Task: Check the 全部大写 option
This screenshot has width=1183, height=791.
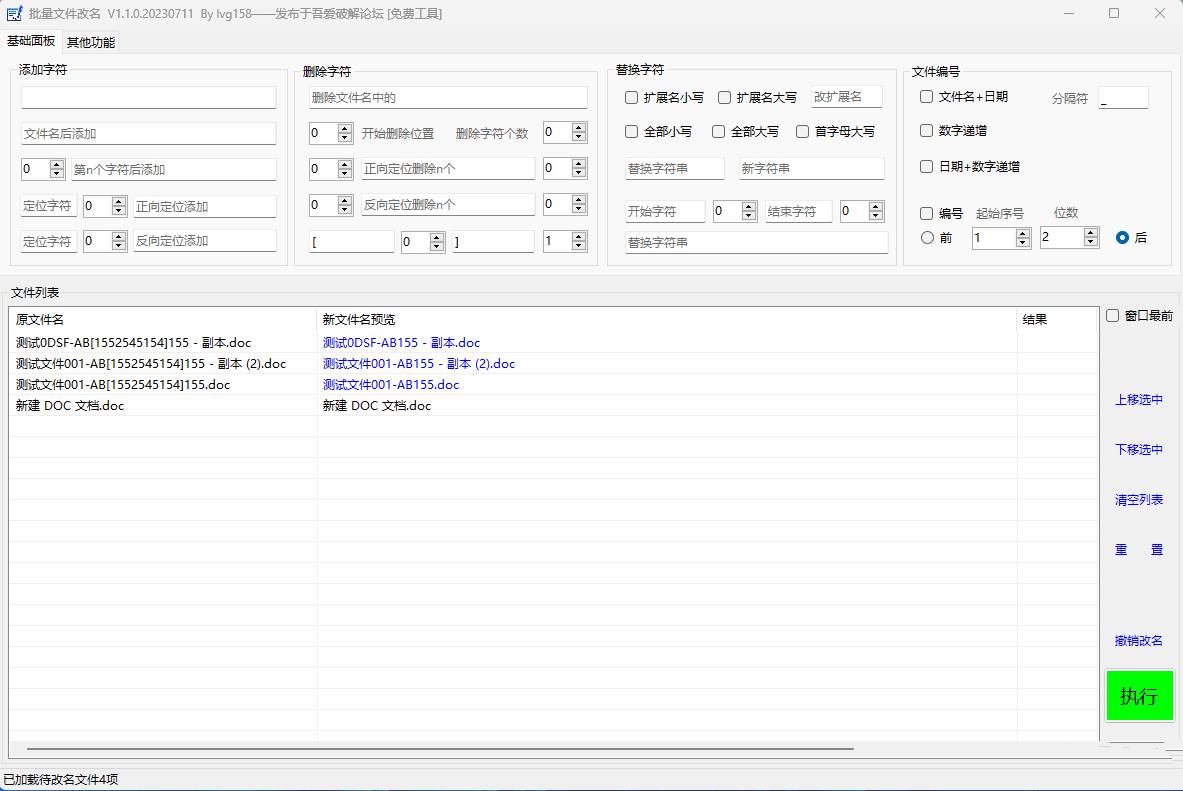Action: (718, 131)
